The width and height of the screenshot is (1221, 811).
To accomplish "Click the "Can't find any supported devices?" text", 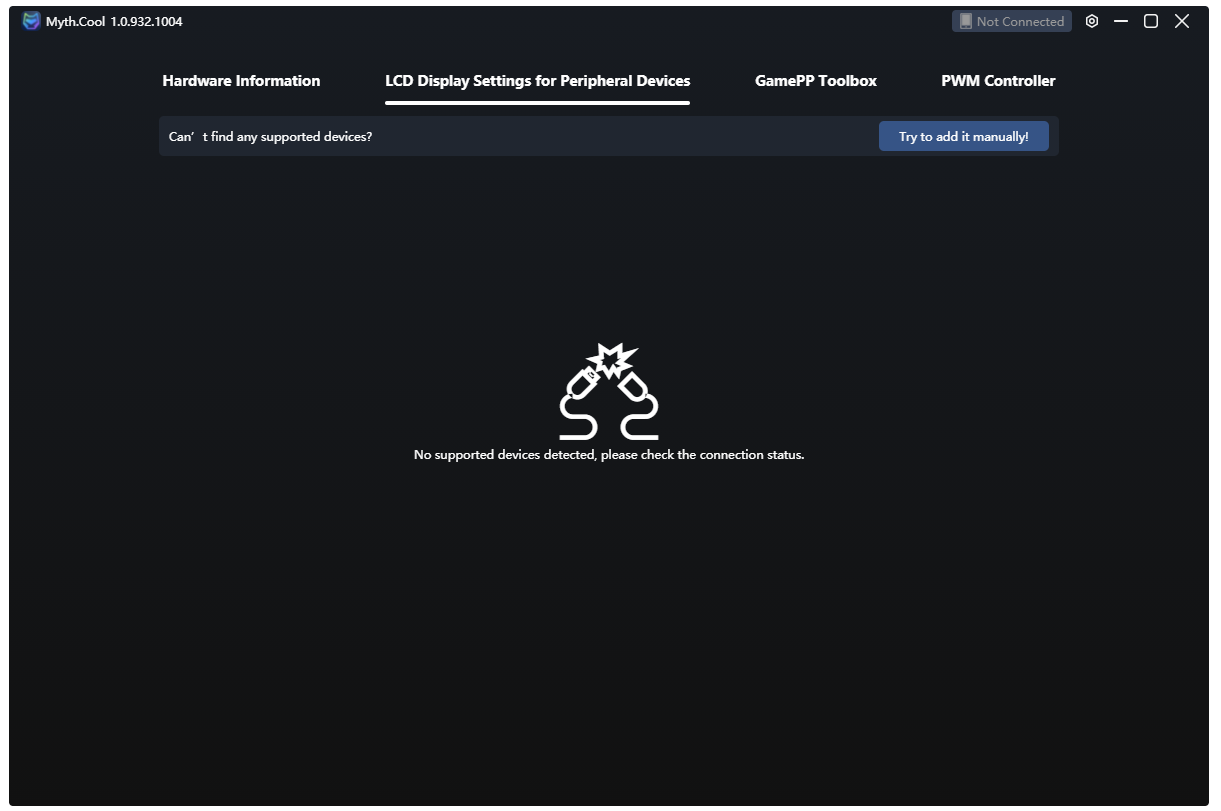I will click(270, 136).
